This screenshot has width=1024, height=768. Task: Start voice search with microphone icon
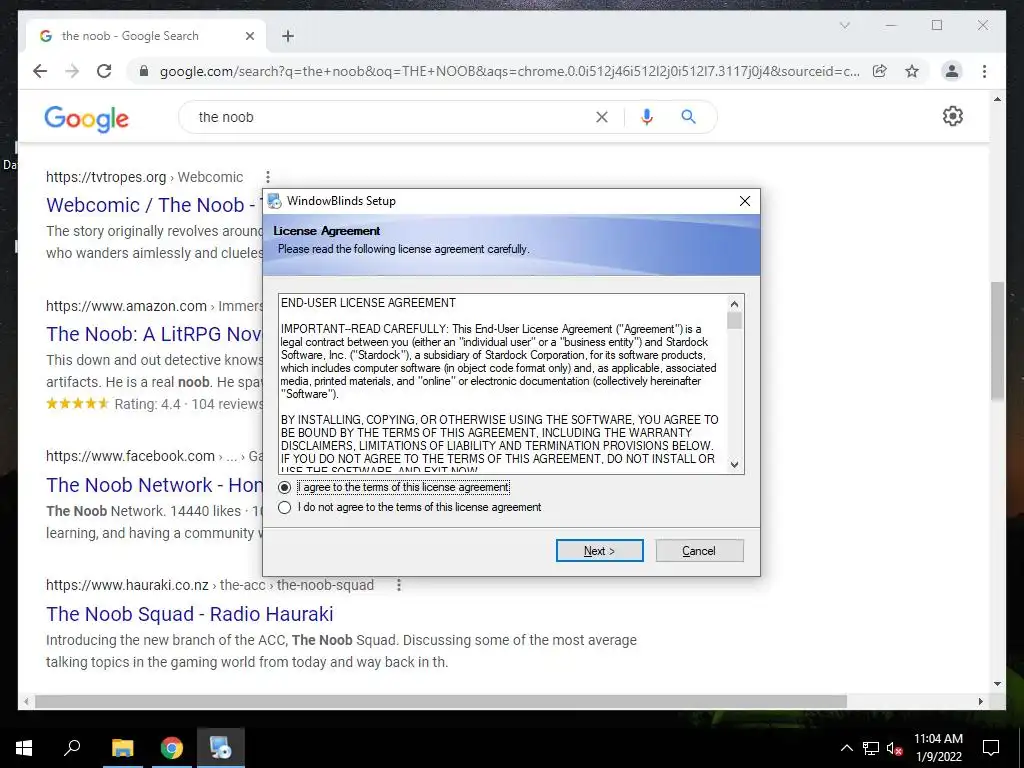pos(647,117)
